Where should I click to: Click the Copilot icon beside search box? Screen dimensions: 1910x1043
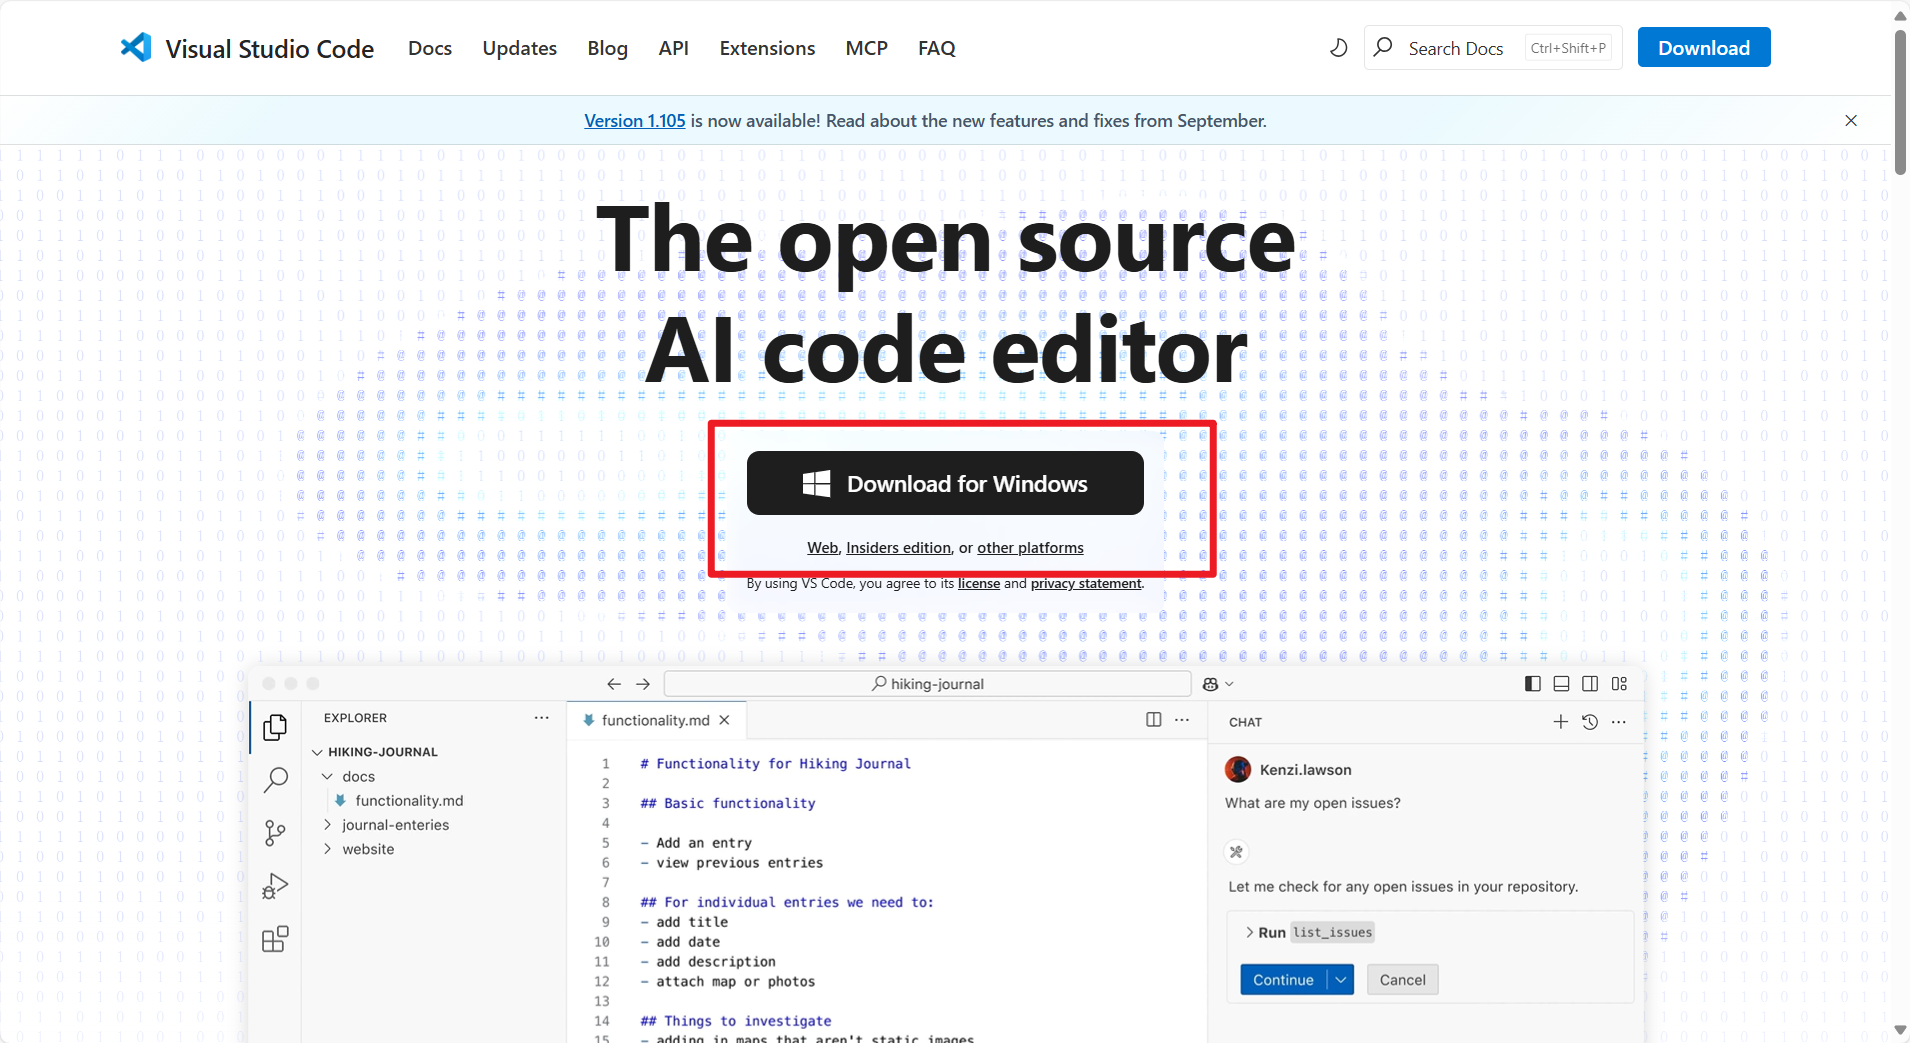1210,684
